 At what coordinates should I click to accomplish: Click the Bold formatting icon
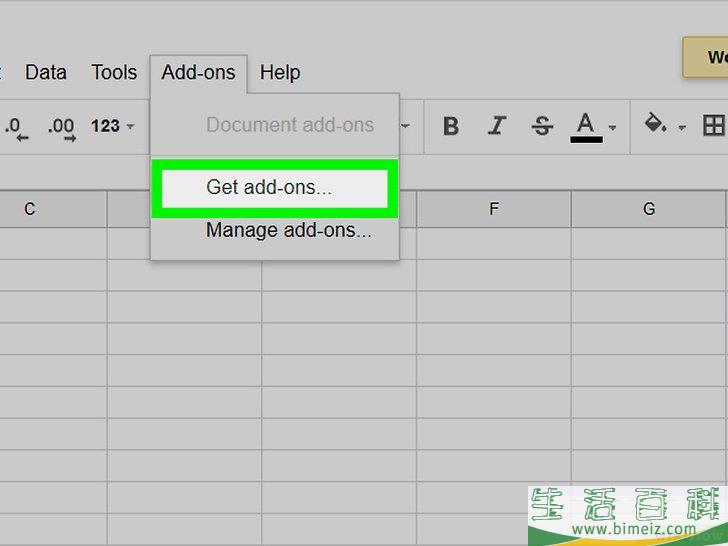pyautogui.click(x=451, y=126)
